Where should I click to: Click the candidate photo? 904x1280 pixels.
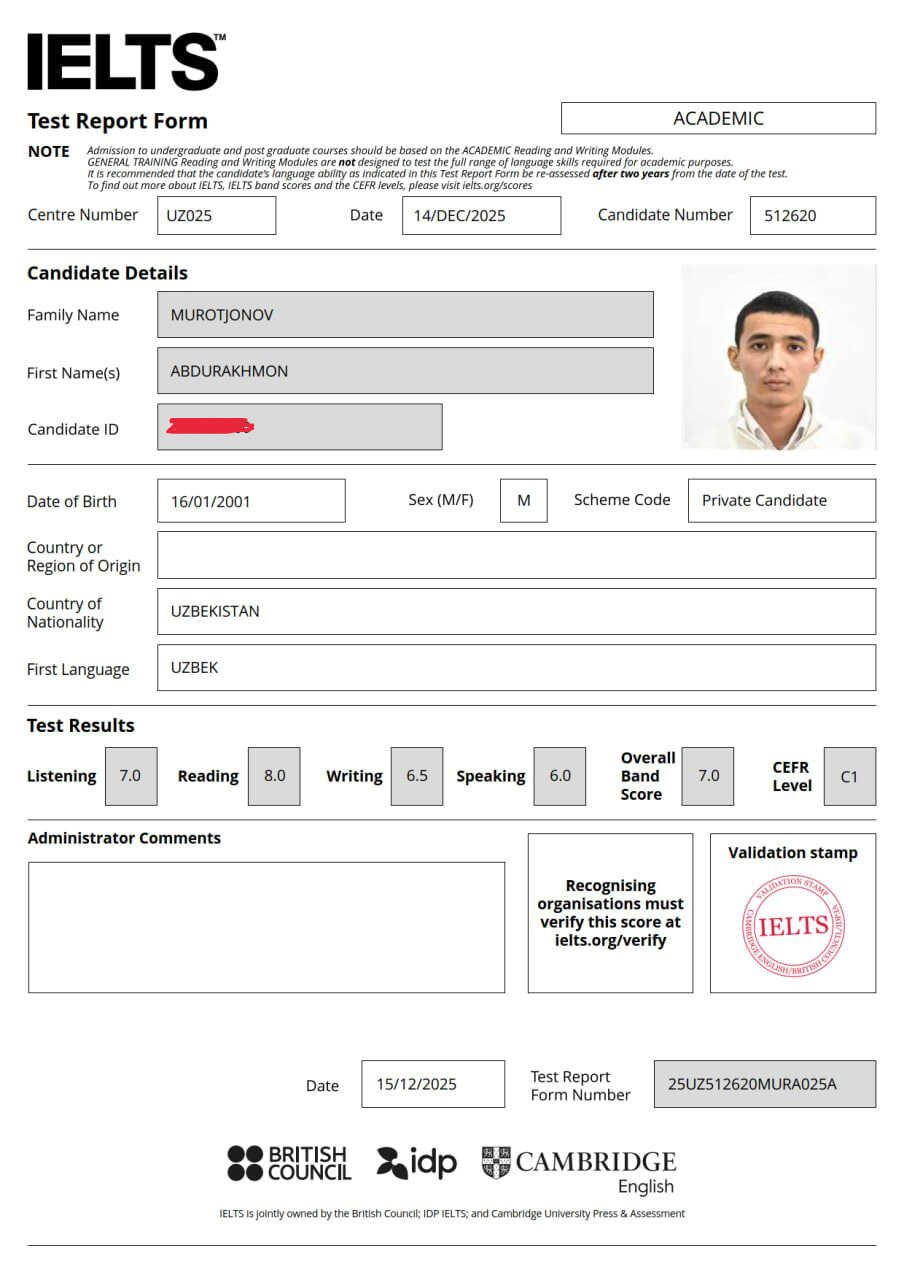(778, 357)
